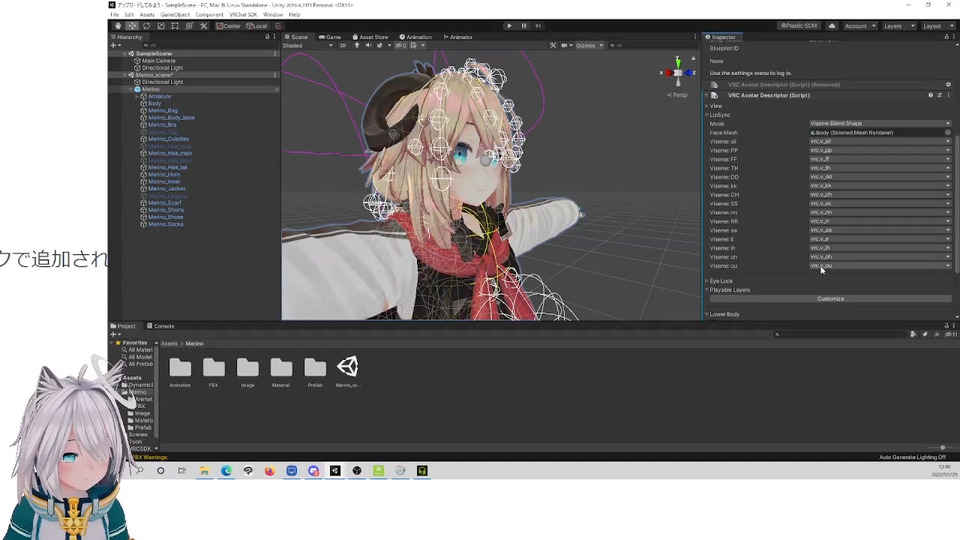The width and height of the screenshot is (960, 540).
Task: Open the Assets menu
Action: coord(147,15)
